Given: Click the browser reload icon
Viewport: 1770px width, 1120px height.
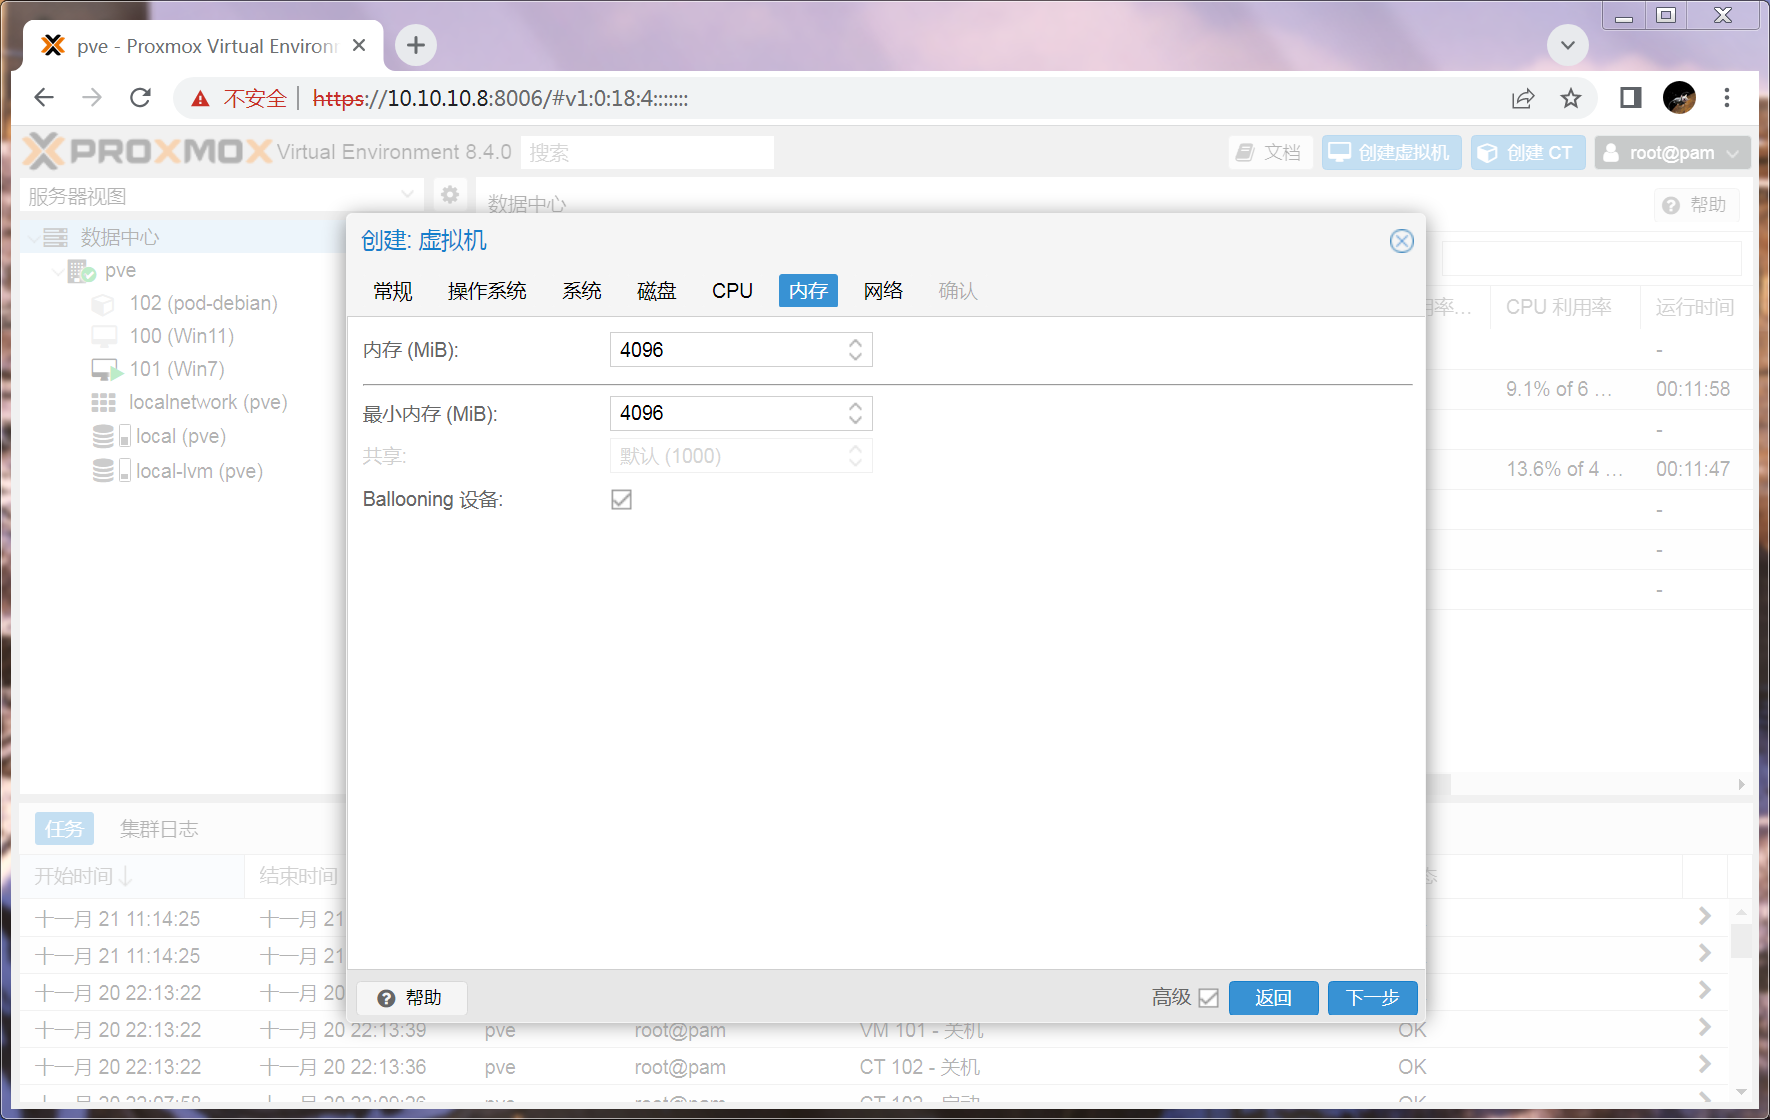Looking at the screenshot, I should 141,98.
